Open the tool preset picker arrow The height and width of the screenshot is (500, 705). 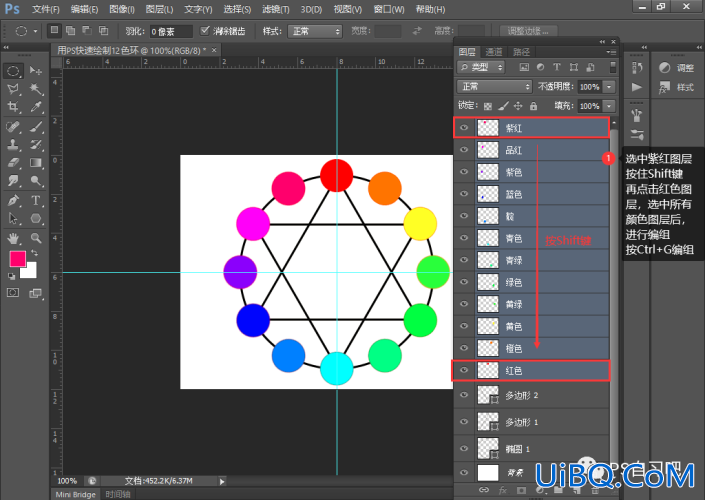point(35,31)
